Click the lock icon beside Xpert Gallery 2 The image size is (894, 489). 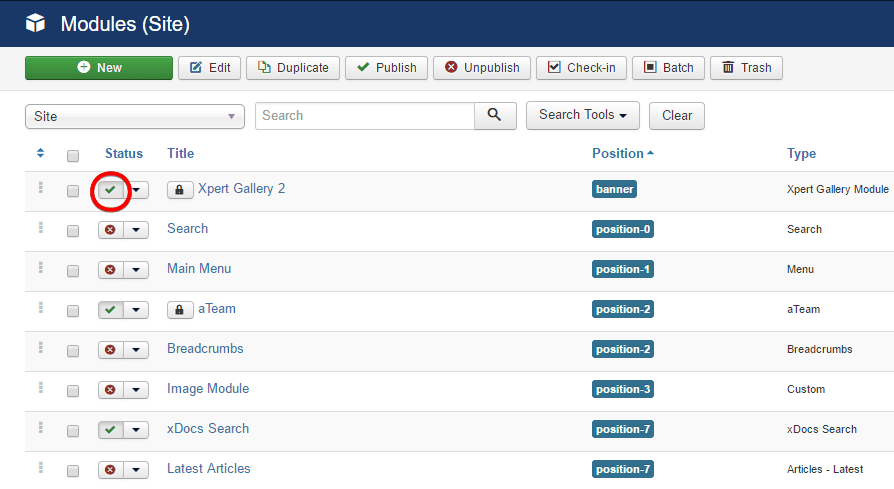coord(180,190)
